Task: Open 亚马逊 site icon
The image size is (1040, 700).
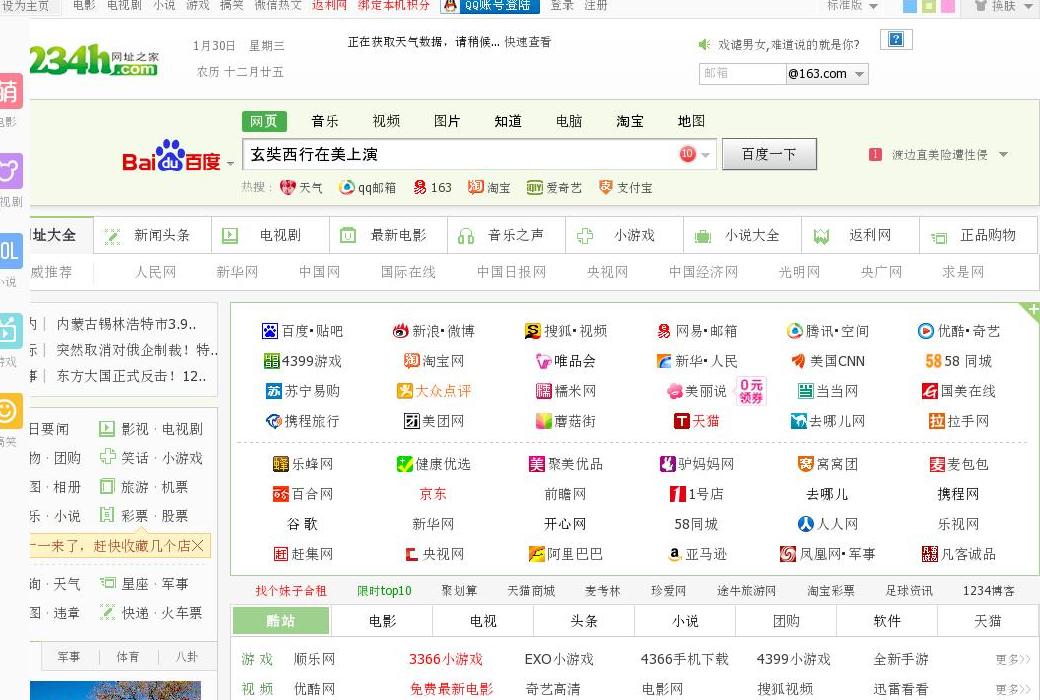Action: pyautogui.click(x=675, y=554)
